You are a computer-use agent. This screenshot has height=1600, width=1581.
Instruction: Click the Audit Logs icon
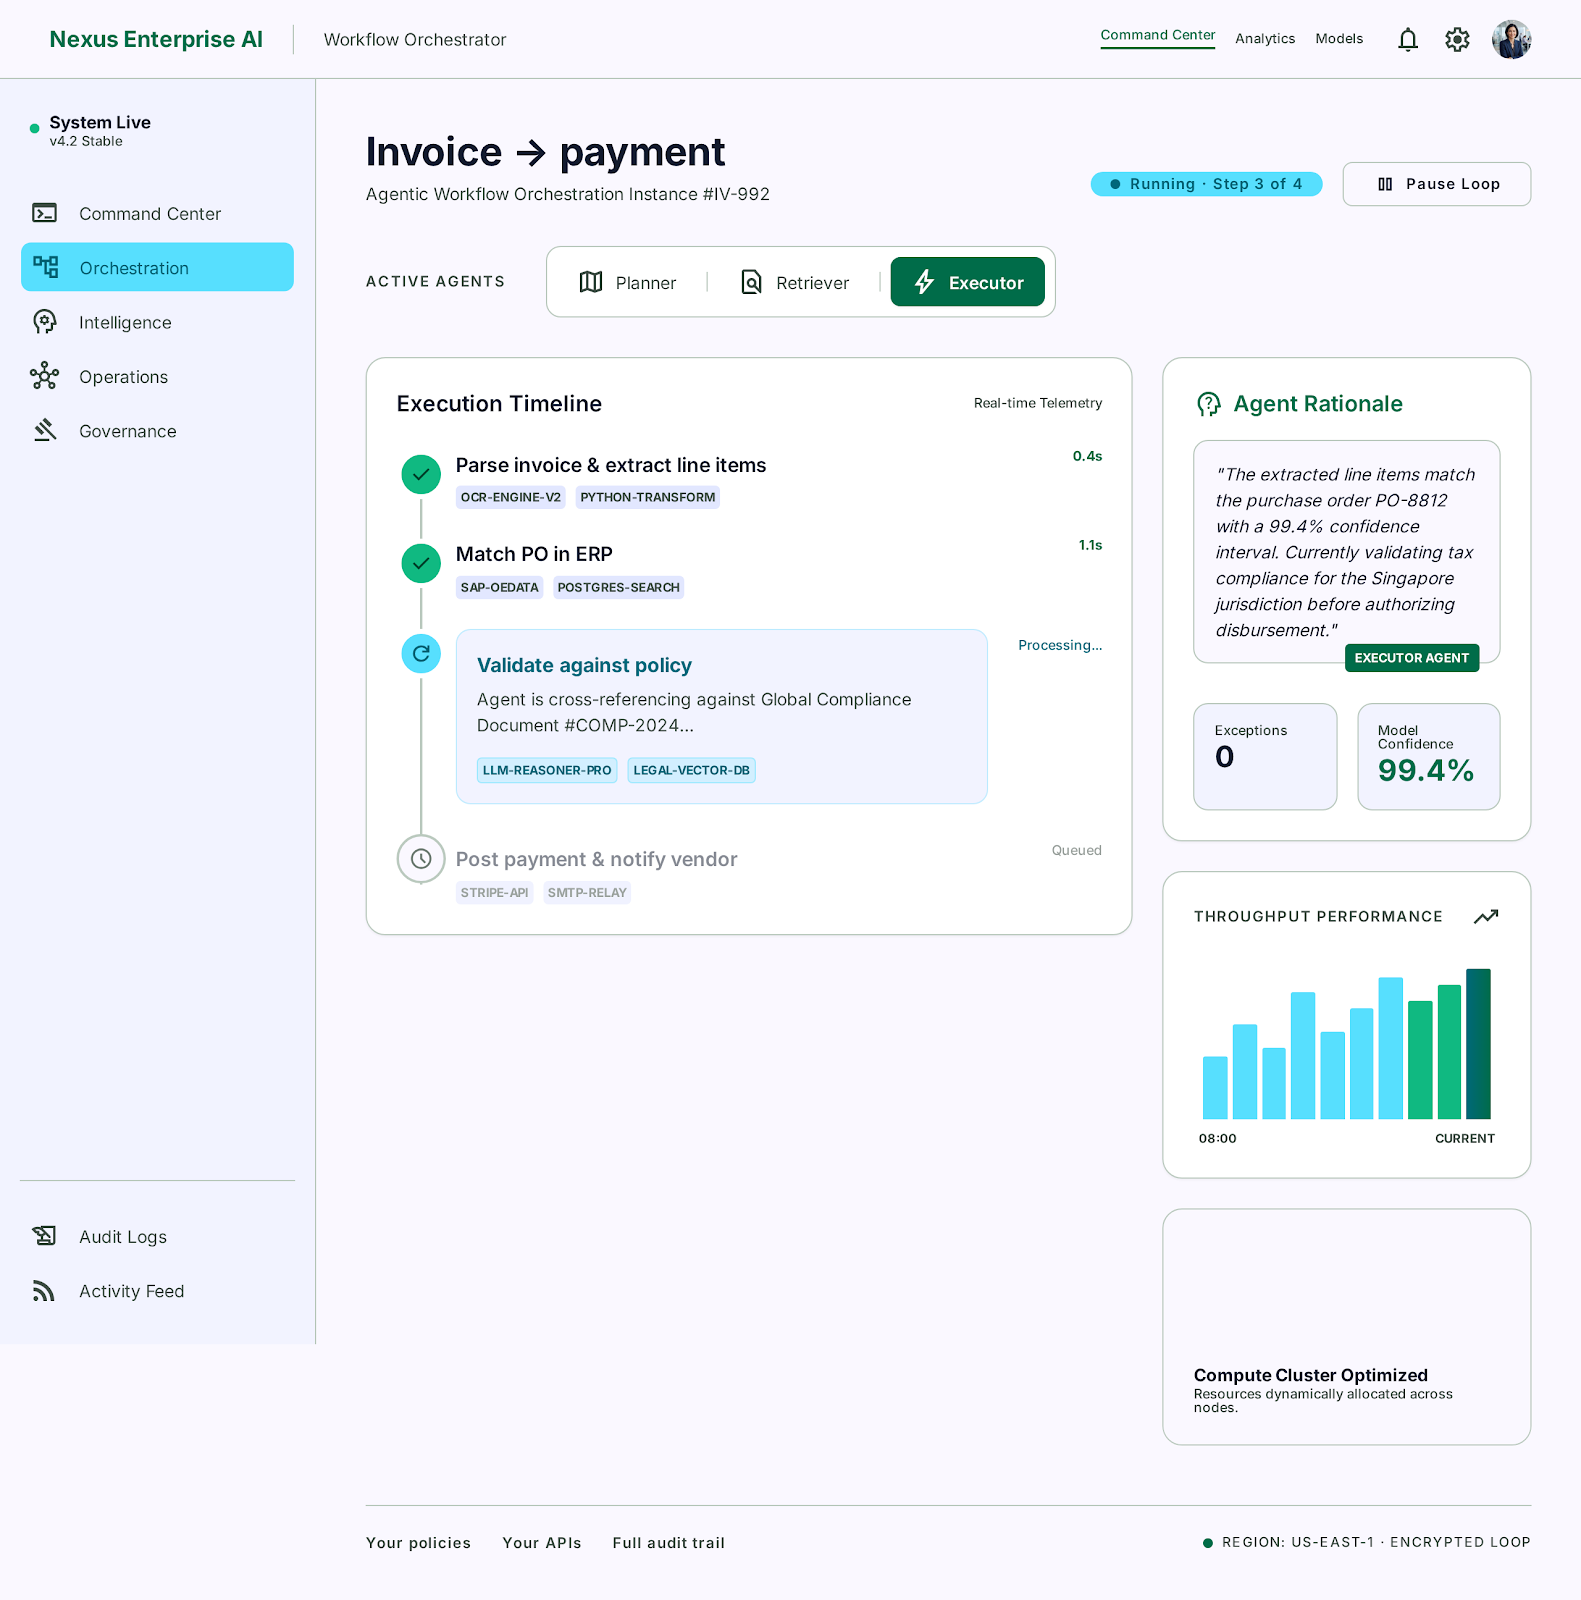[44, 1236]
